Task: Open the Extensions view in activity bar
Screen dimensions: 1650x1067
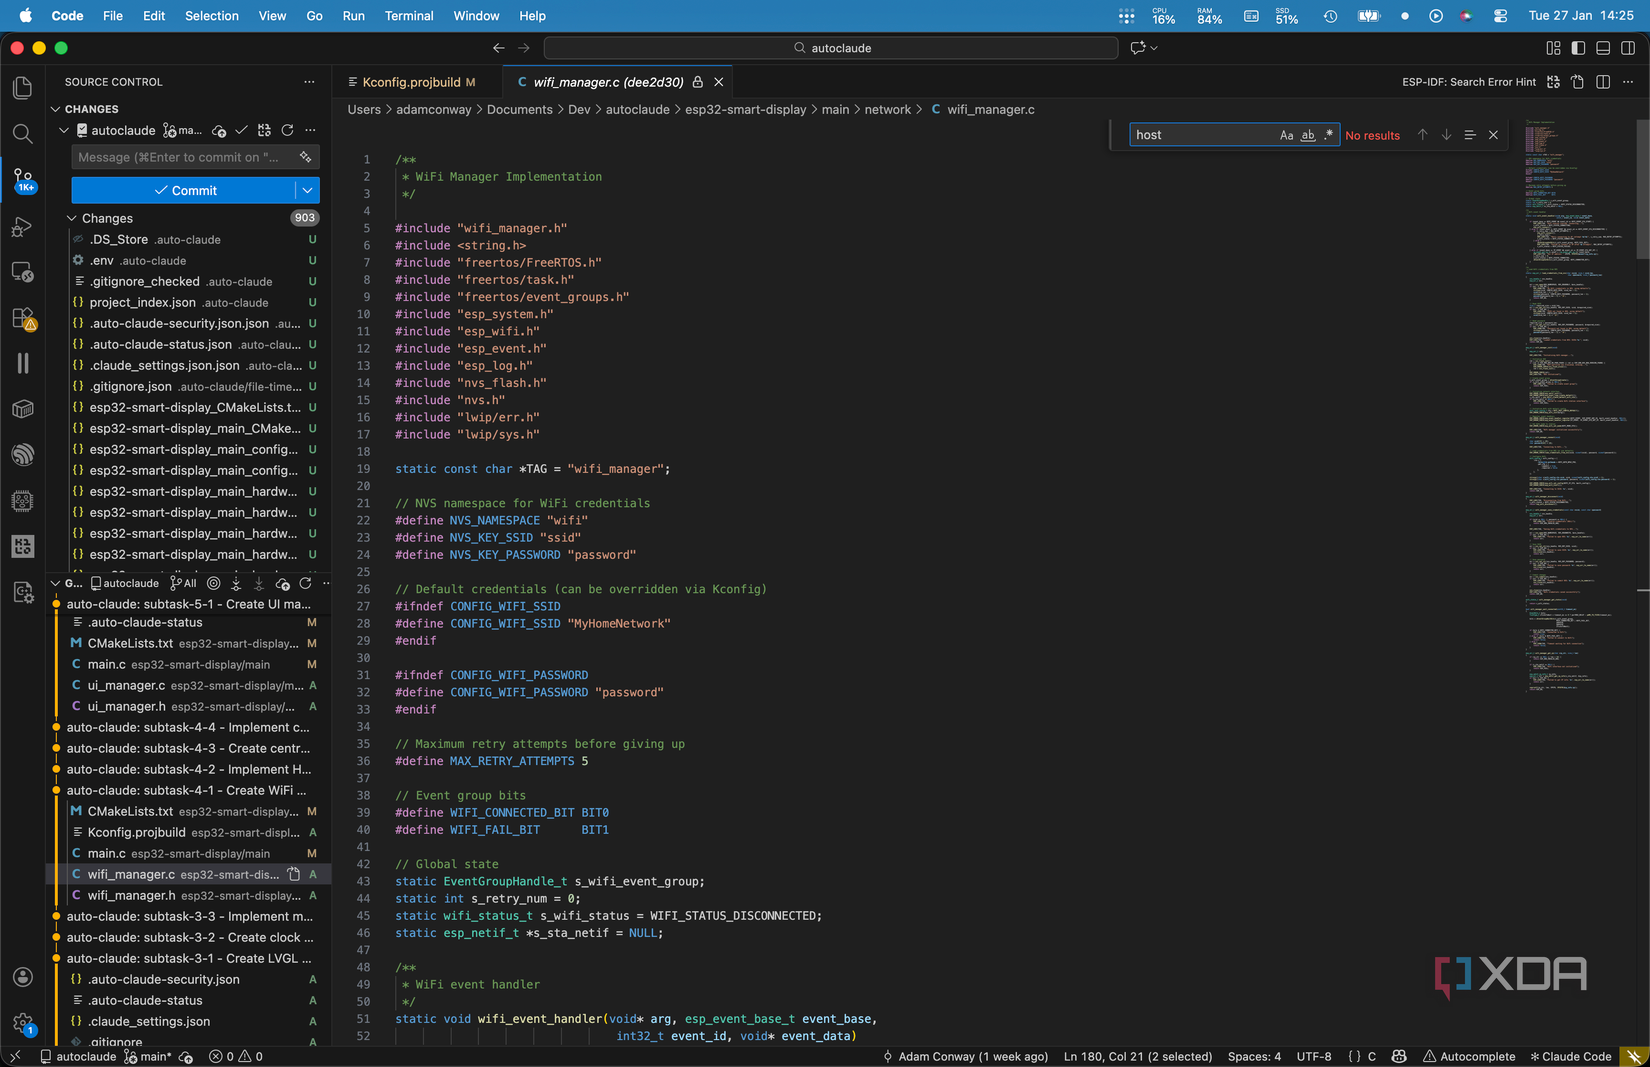Action: 22,318
